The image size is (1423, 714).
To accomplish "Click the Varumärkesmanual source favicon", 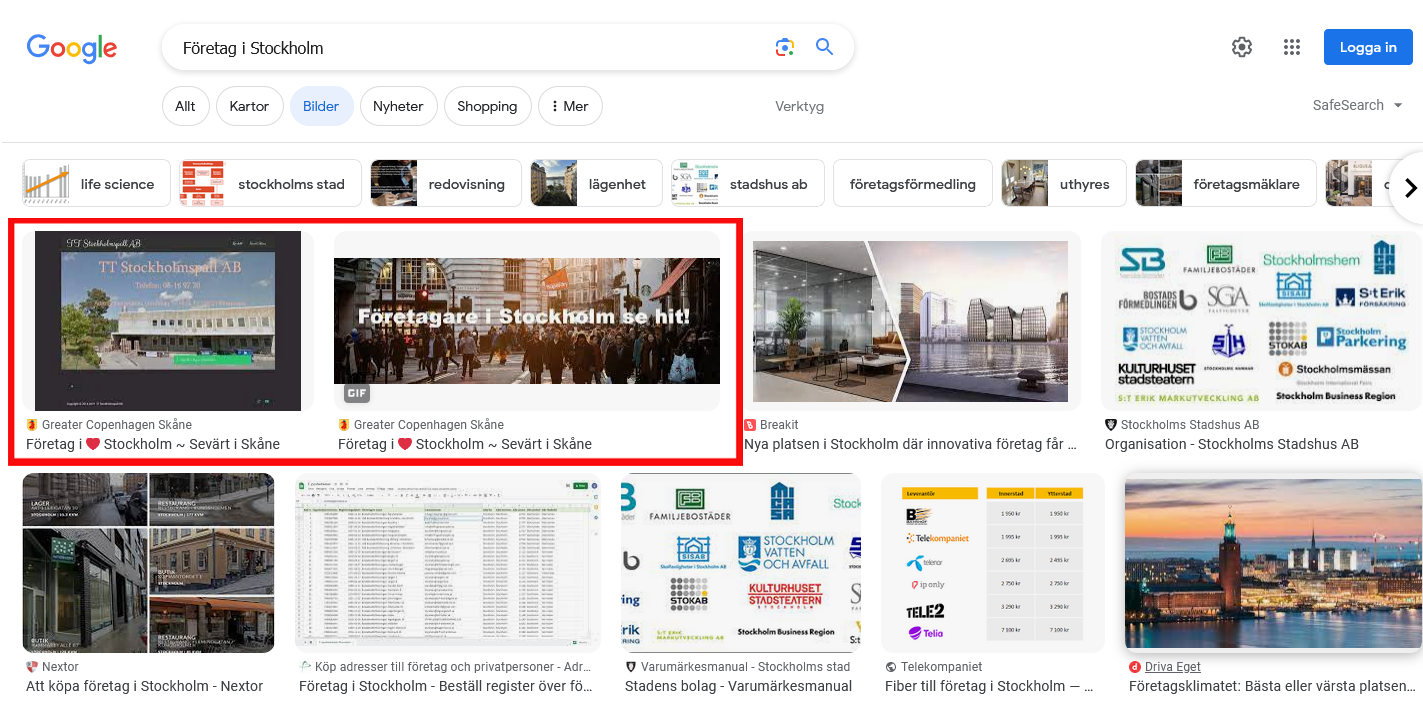I will (x=631, y=667).
